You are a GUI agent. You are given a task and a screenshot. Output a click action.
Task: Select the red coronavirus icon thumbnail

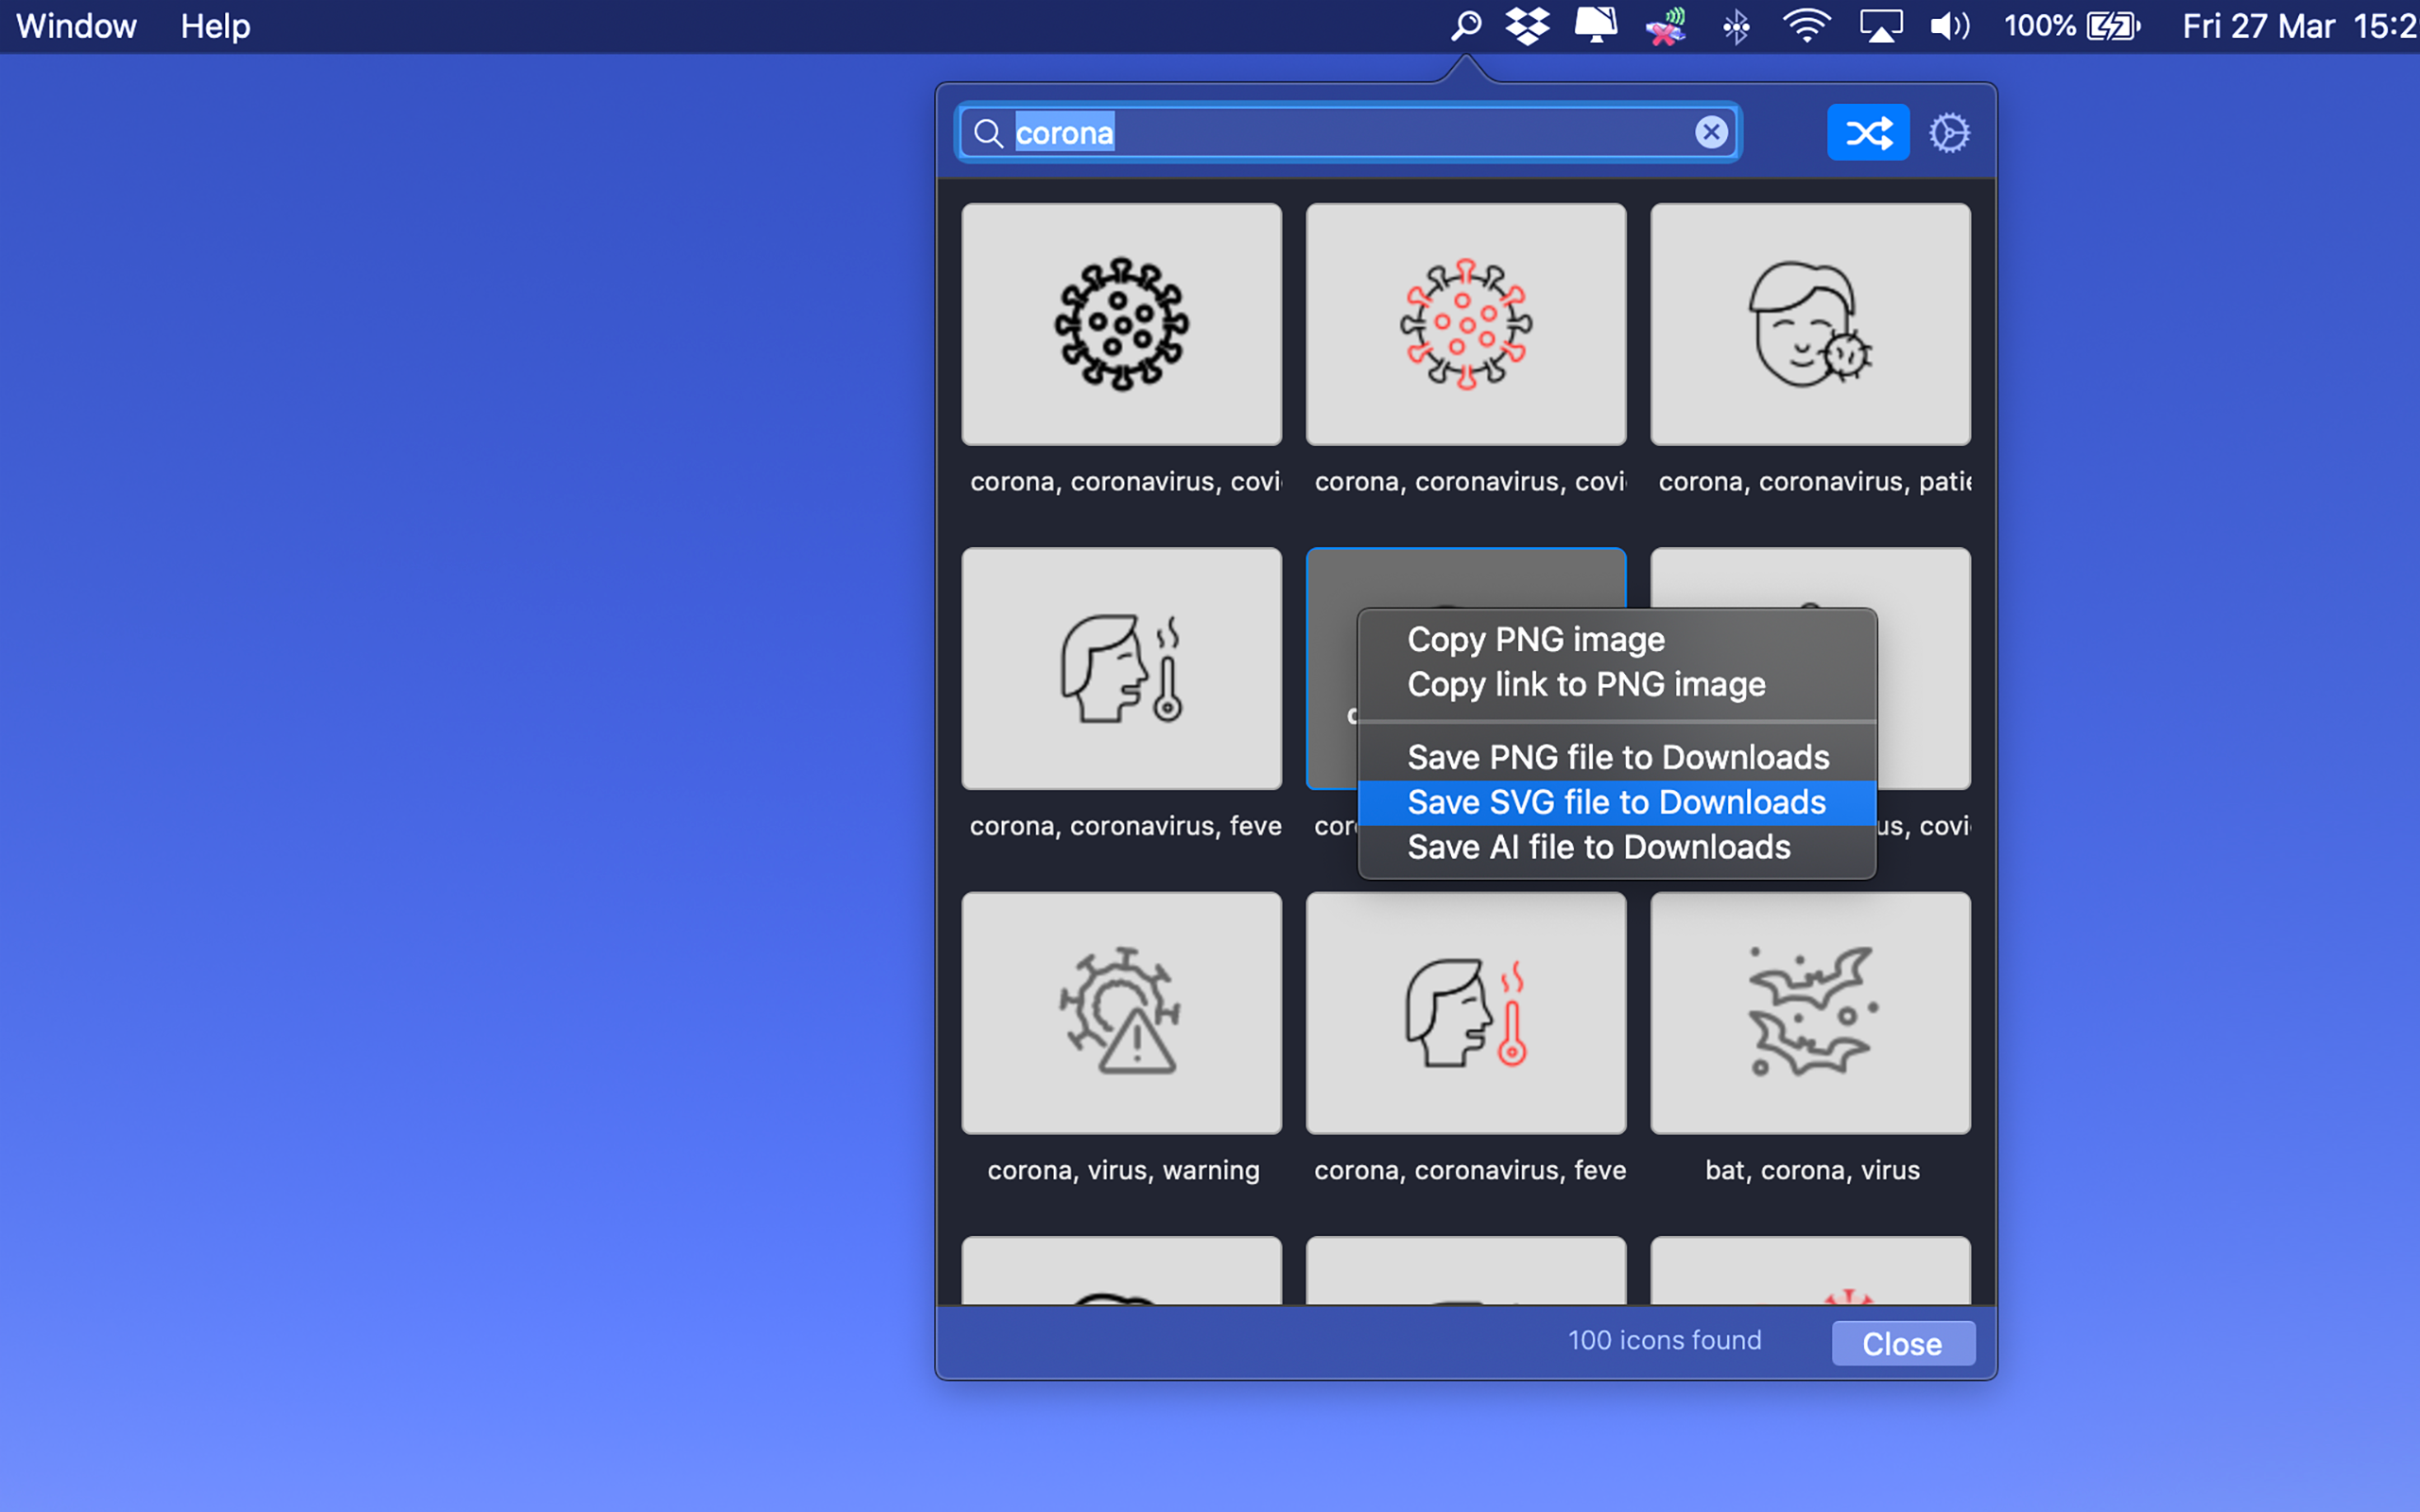(1465, 324)
